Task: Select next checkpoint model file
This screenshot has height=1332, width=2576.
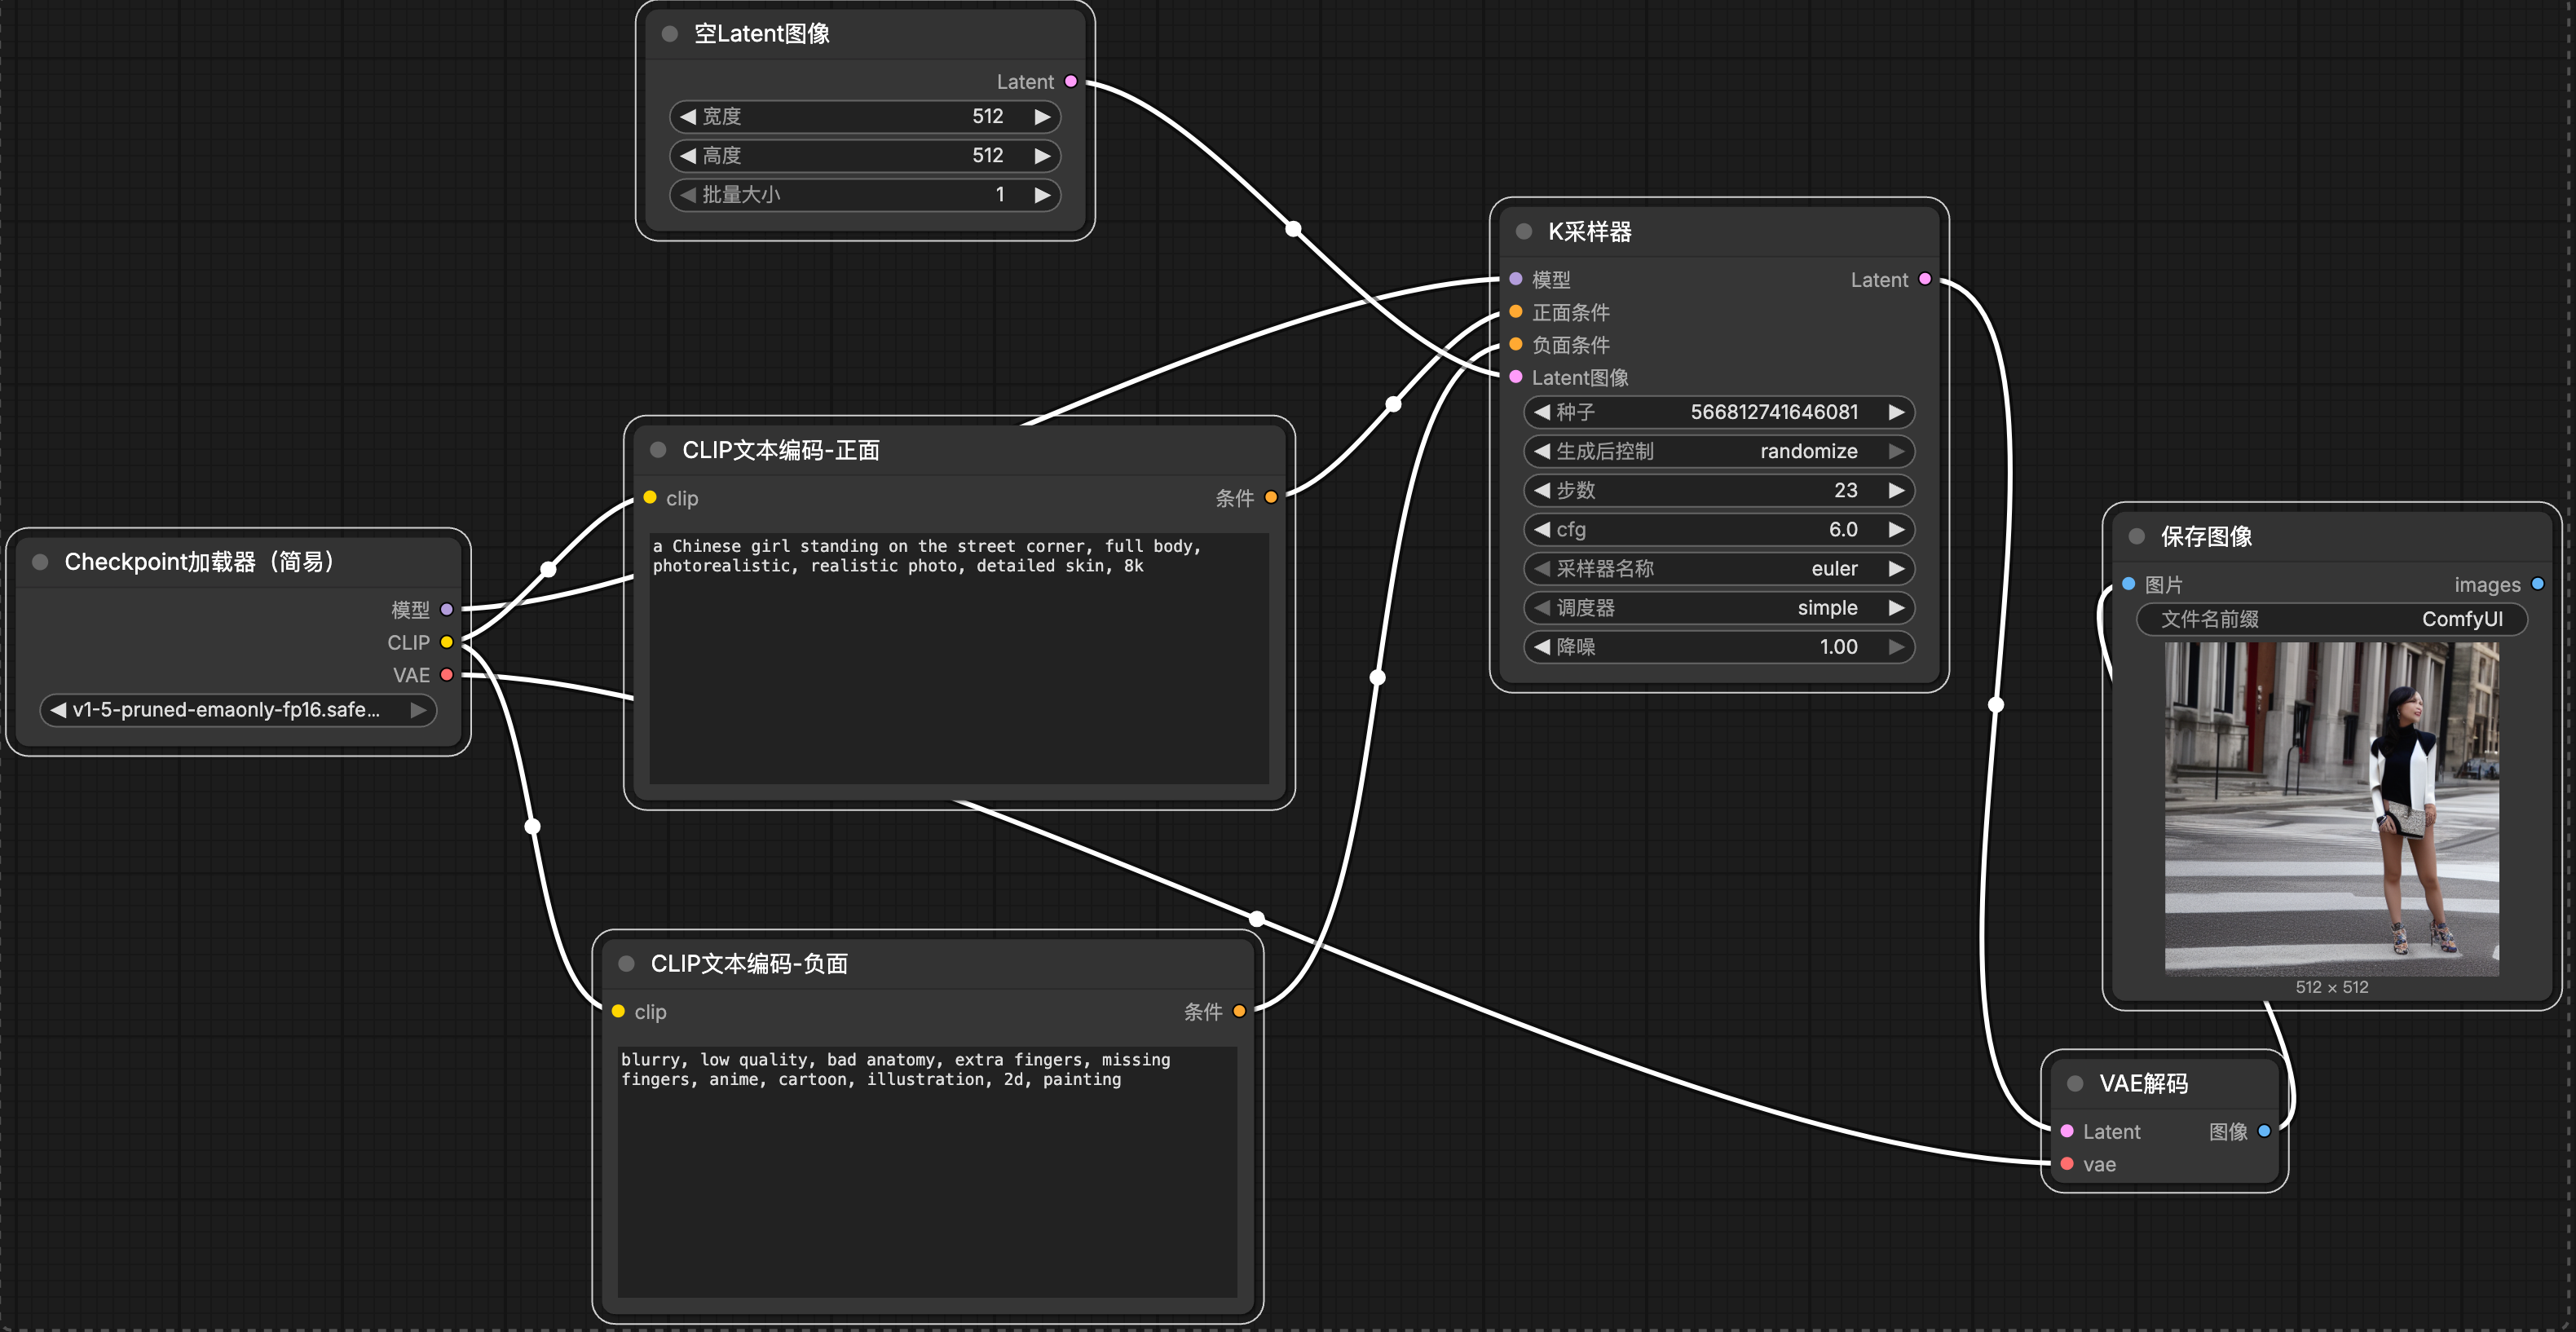Action: point(418,710)
